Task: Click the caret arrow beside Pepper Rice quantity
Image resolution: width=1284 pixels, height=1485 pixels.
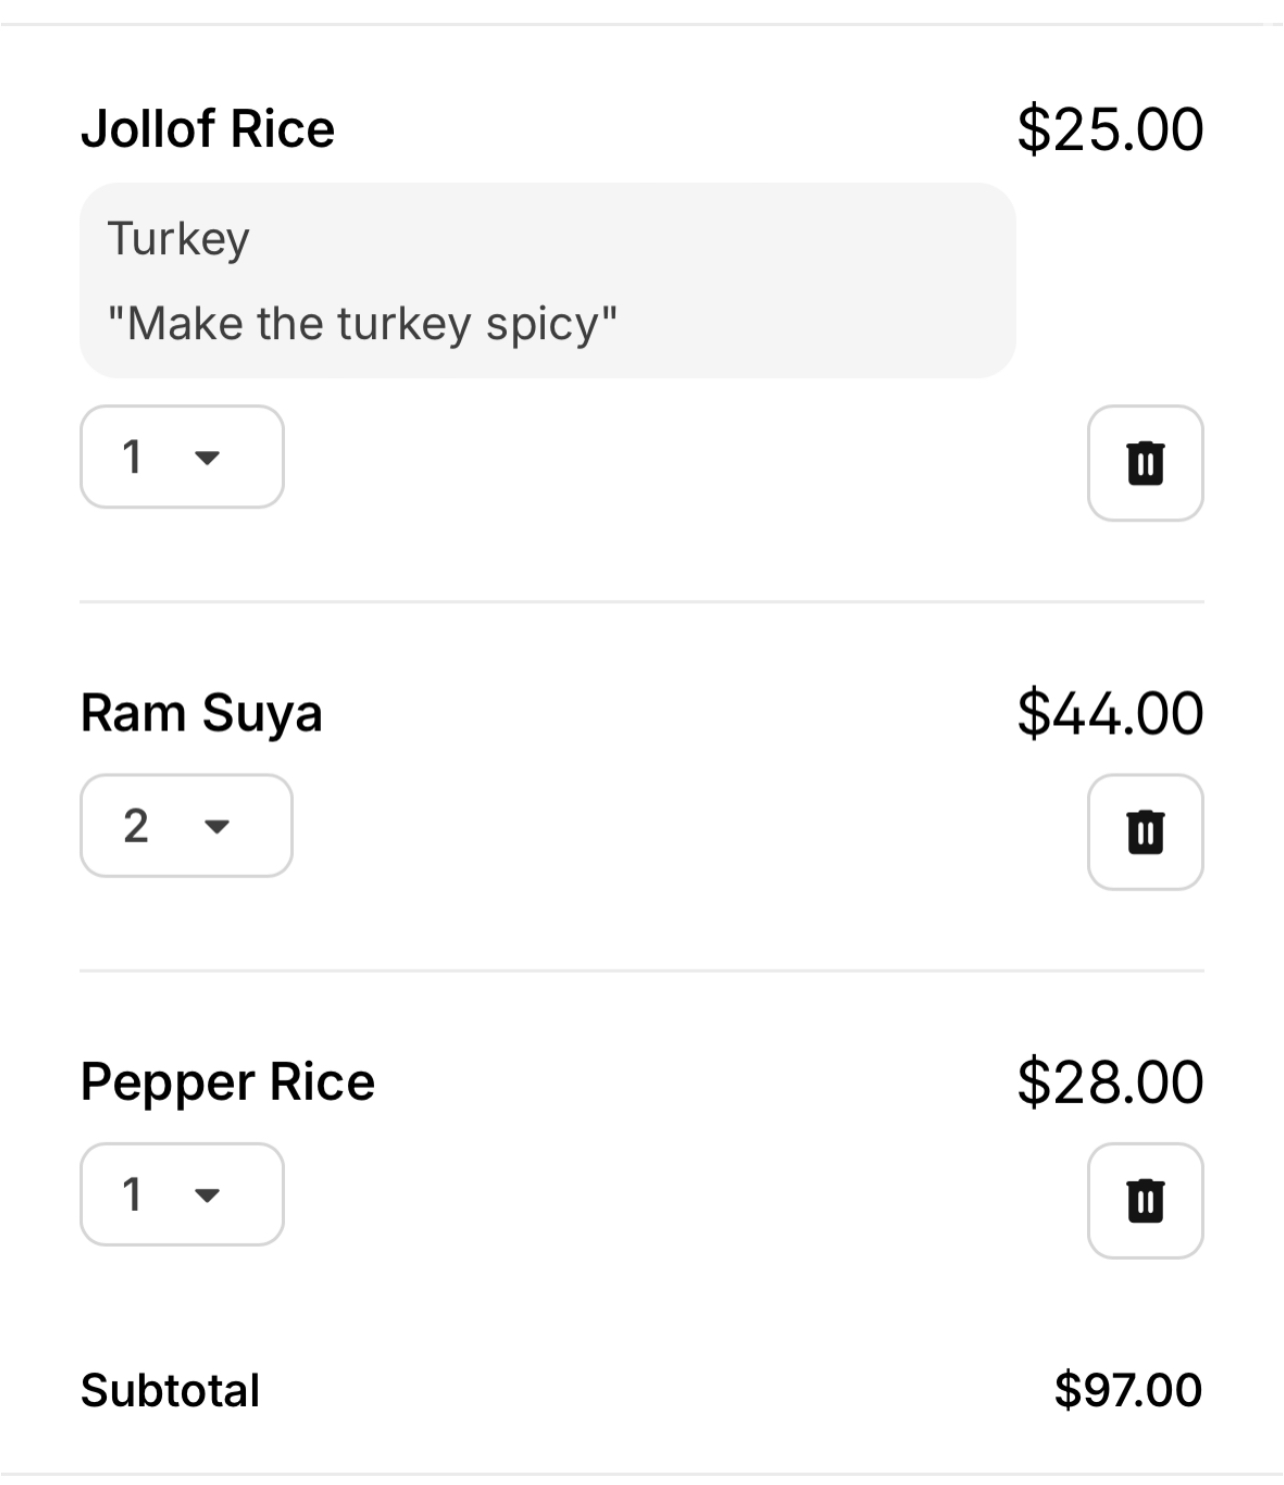Action: coord(207,1195)
